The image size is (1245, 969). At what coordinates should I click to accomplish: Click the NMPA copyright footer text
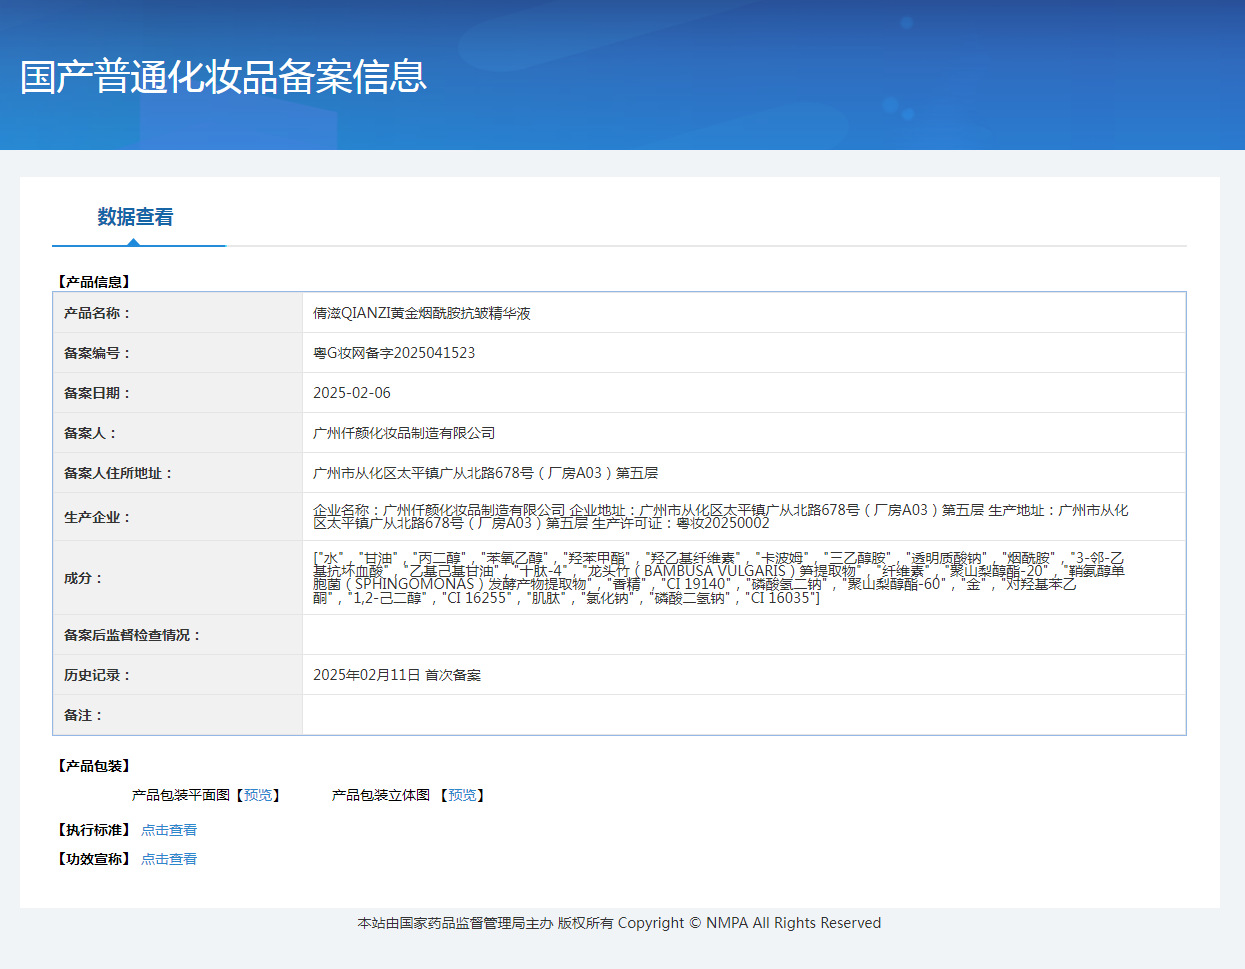tap(619, 923)
